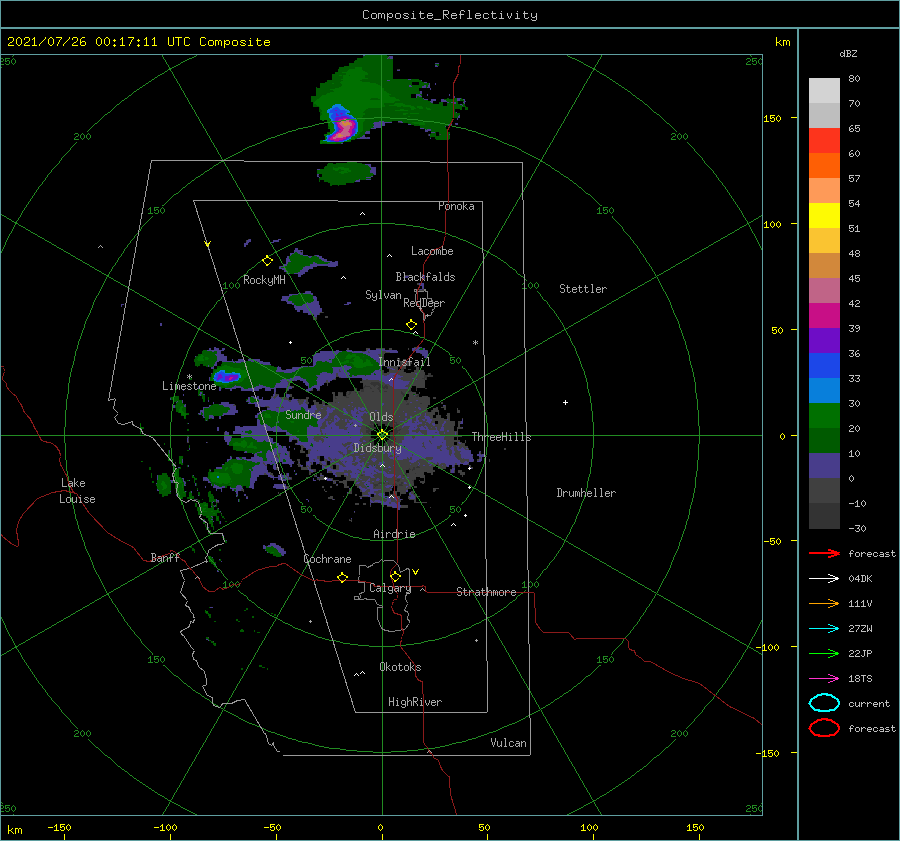Click the RockyMH label
Image resolution: width=900 pixels, height=841 pixels.
(264, 280)
